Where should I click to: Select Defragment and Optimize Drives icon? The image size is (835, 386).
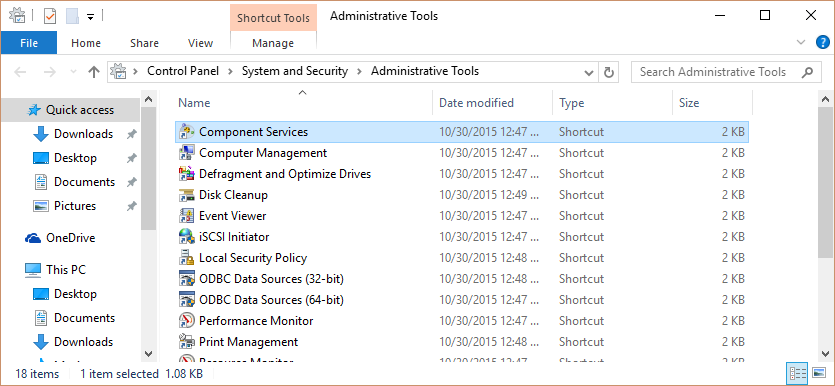[x=186, y=174]
